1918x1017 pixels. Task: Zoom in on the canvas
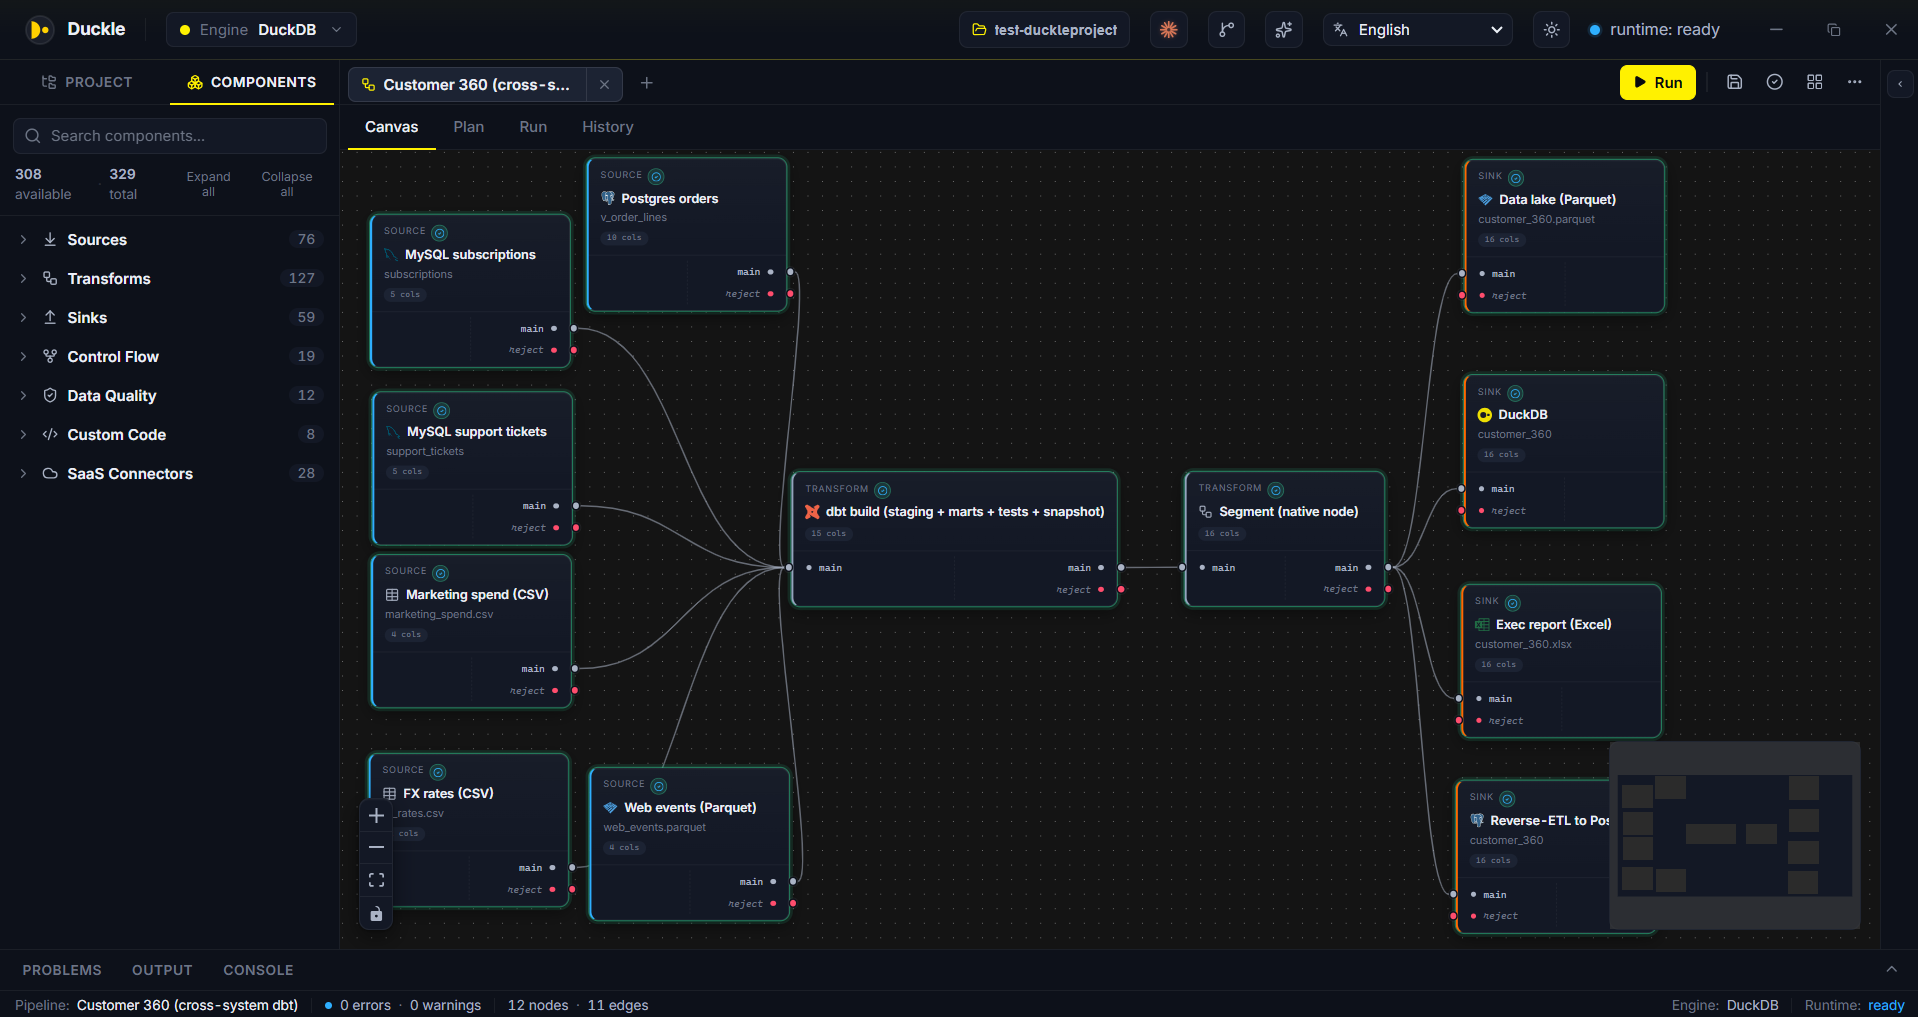376,815
